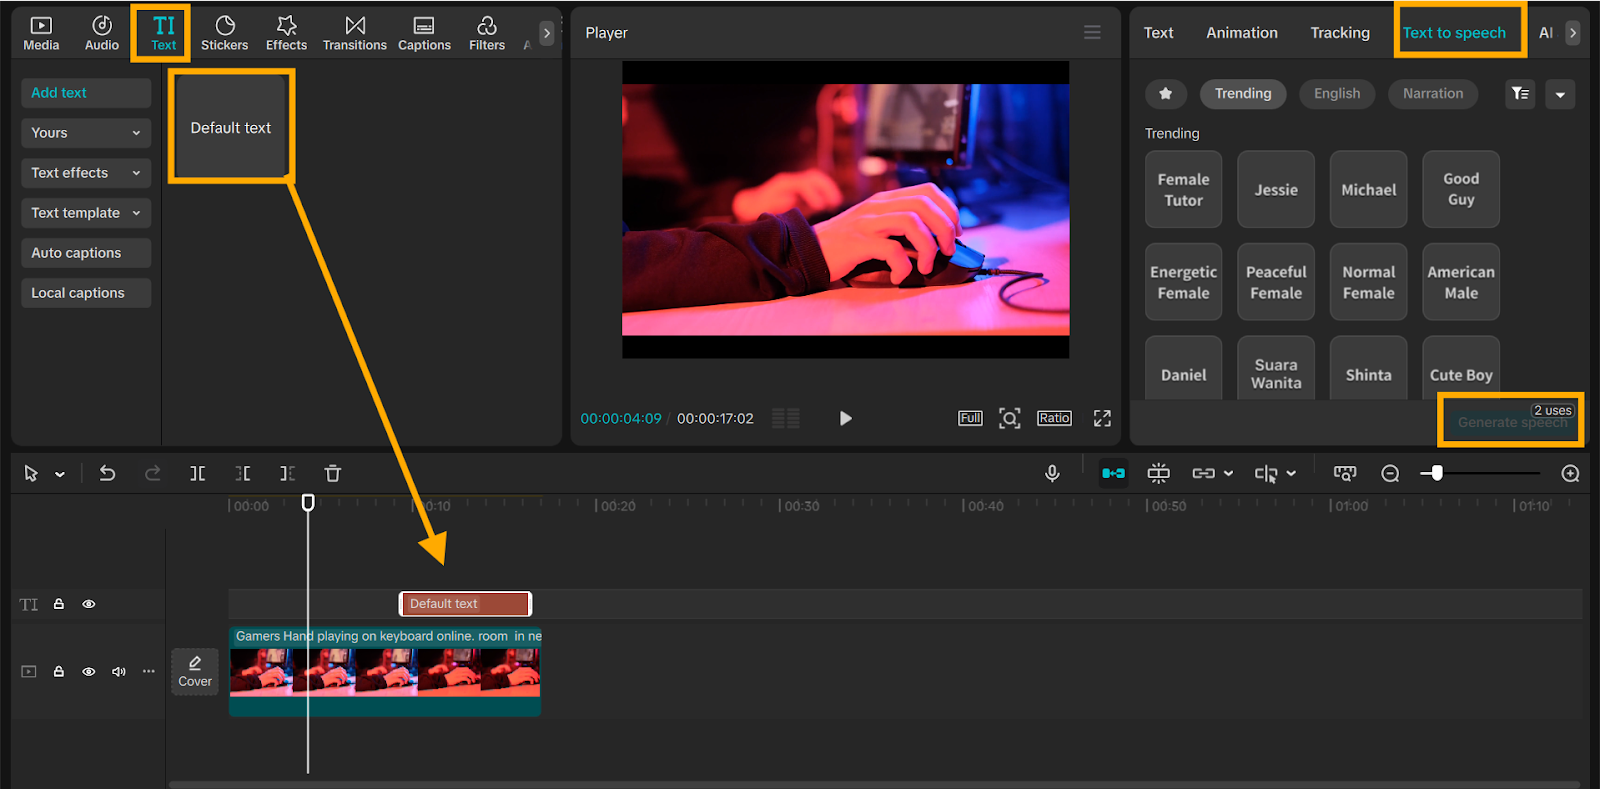Open the Stickers panel
The image size is (1600, 789).
coord(224,33)
